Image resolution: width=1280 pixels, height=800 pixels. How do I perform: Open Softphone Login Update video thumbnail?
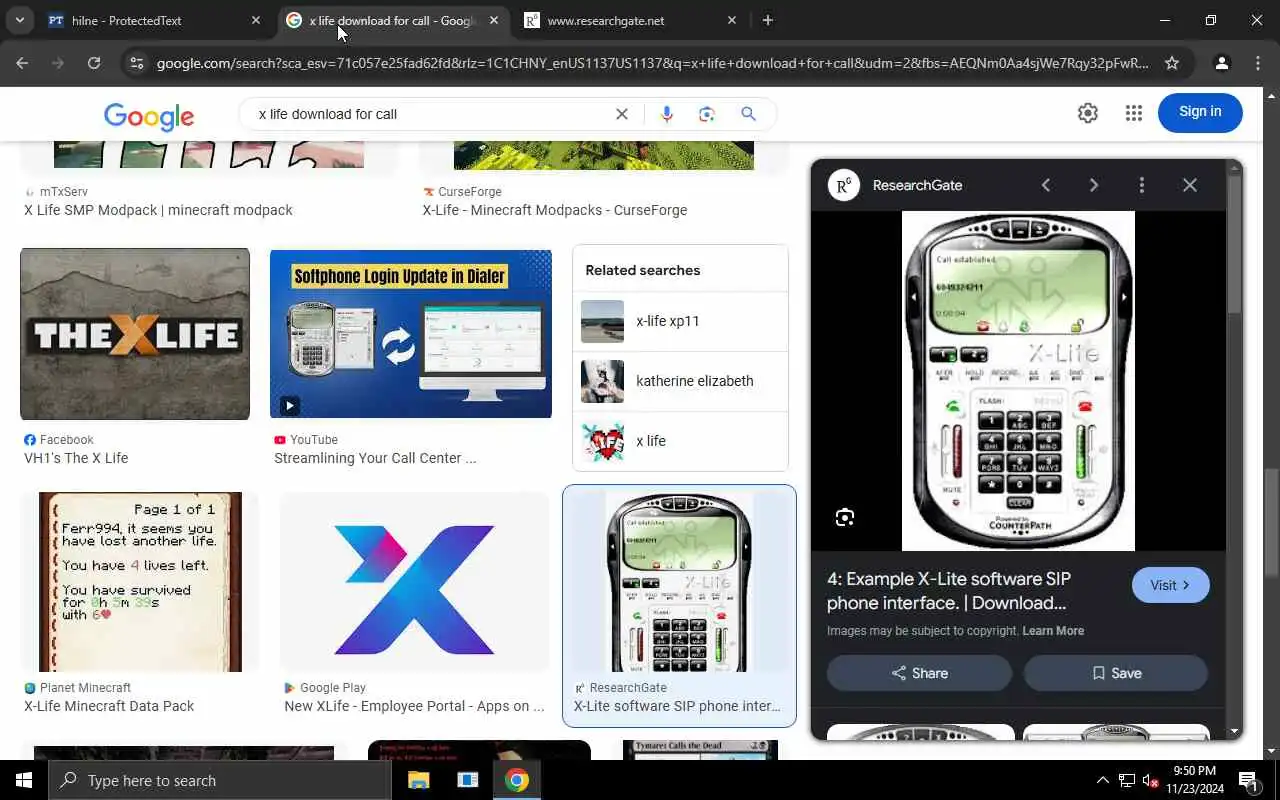point(411,334)
